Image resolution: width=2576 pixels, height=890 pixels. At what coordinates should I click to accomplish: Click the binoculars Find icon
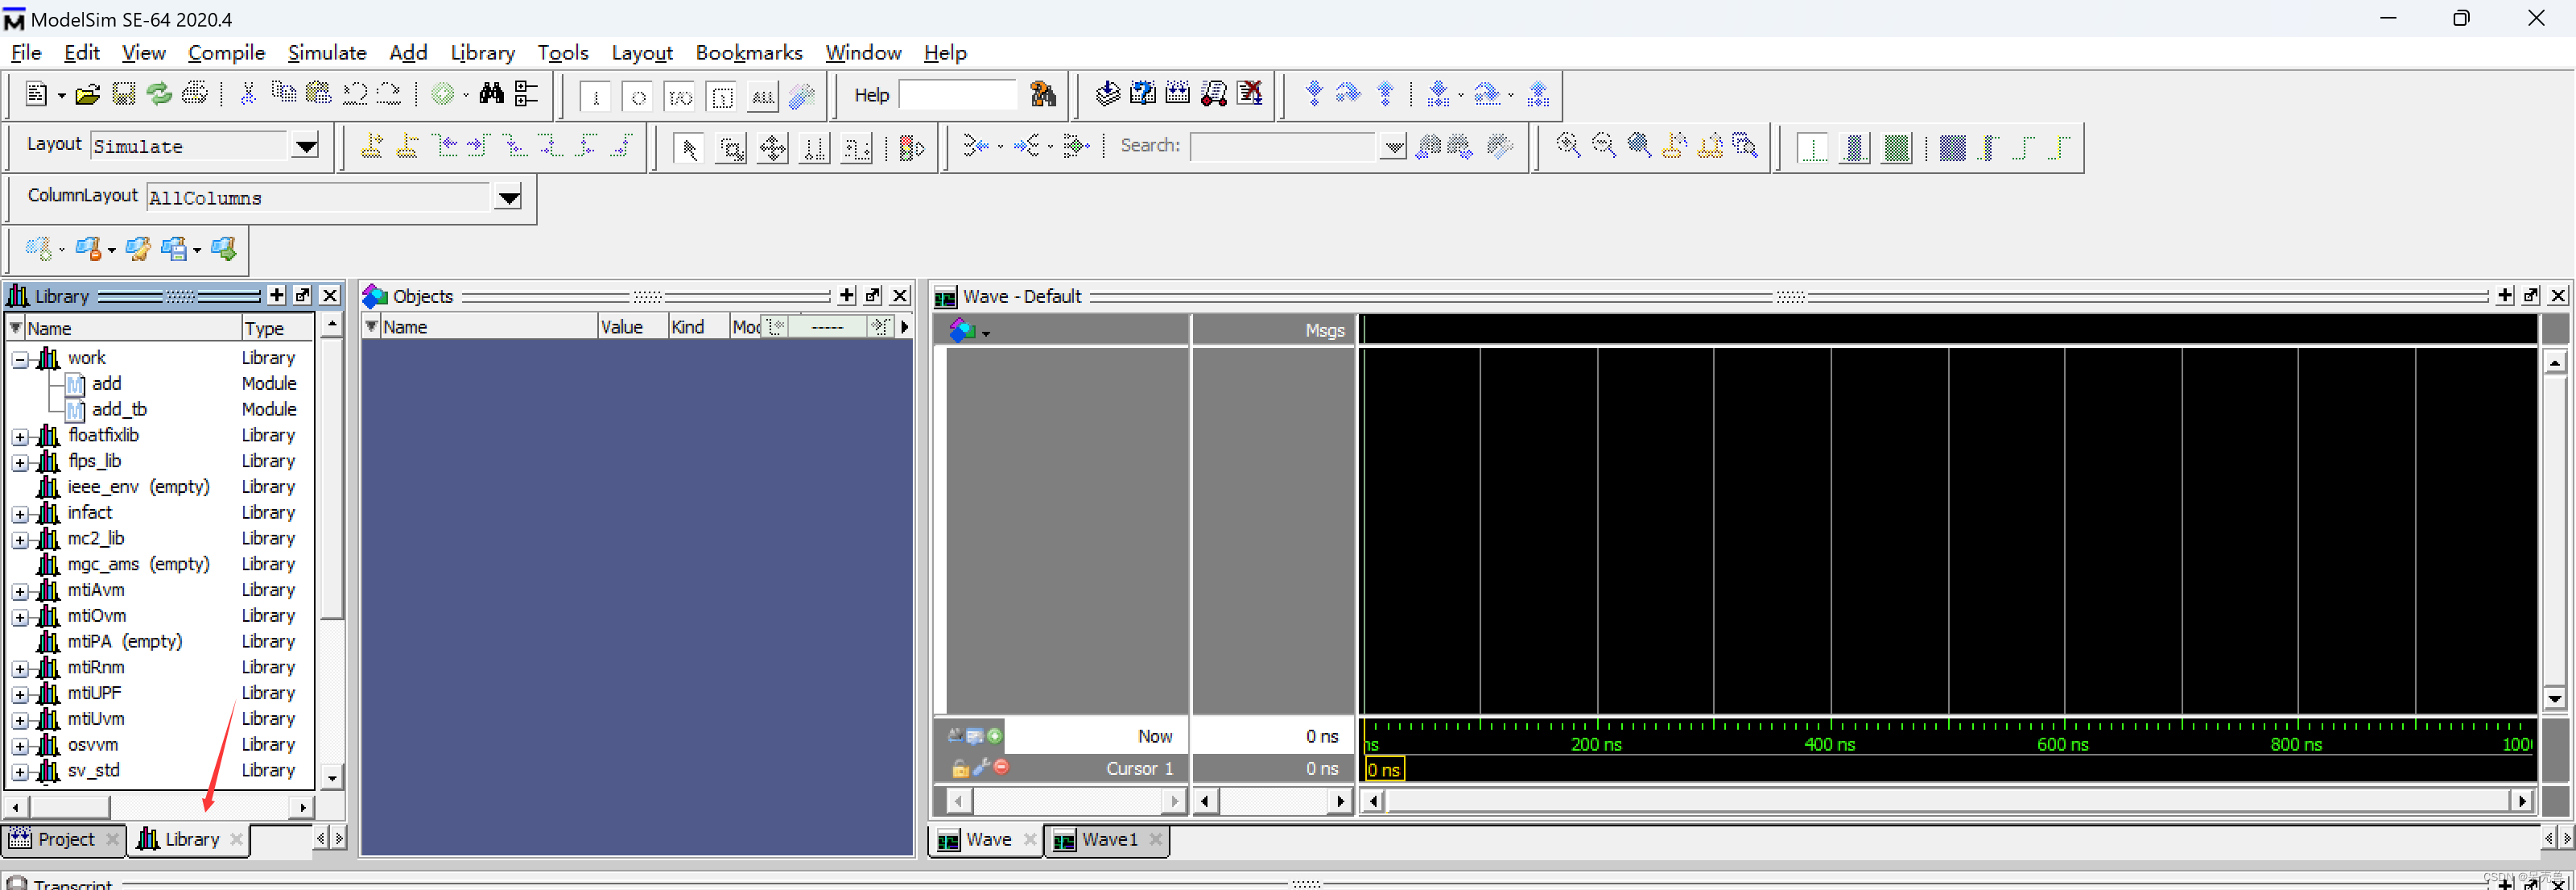(x=491, y=94)
